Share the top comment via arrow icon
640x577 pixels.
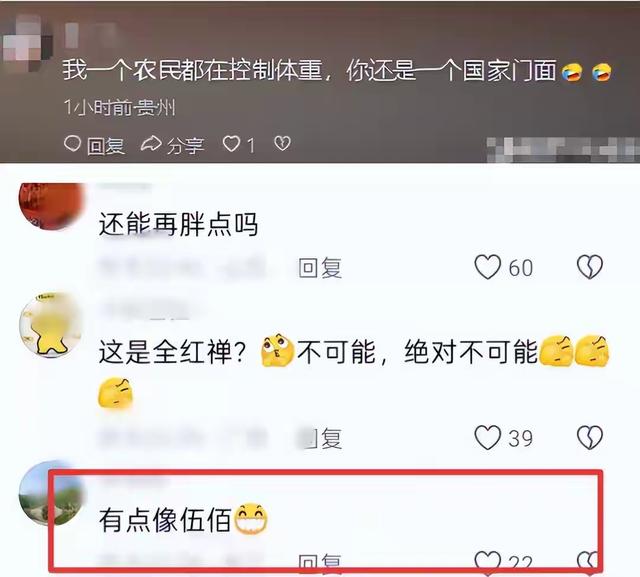click(x=151, y=144)
